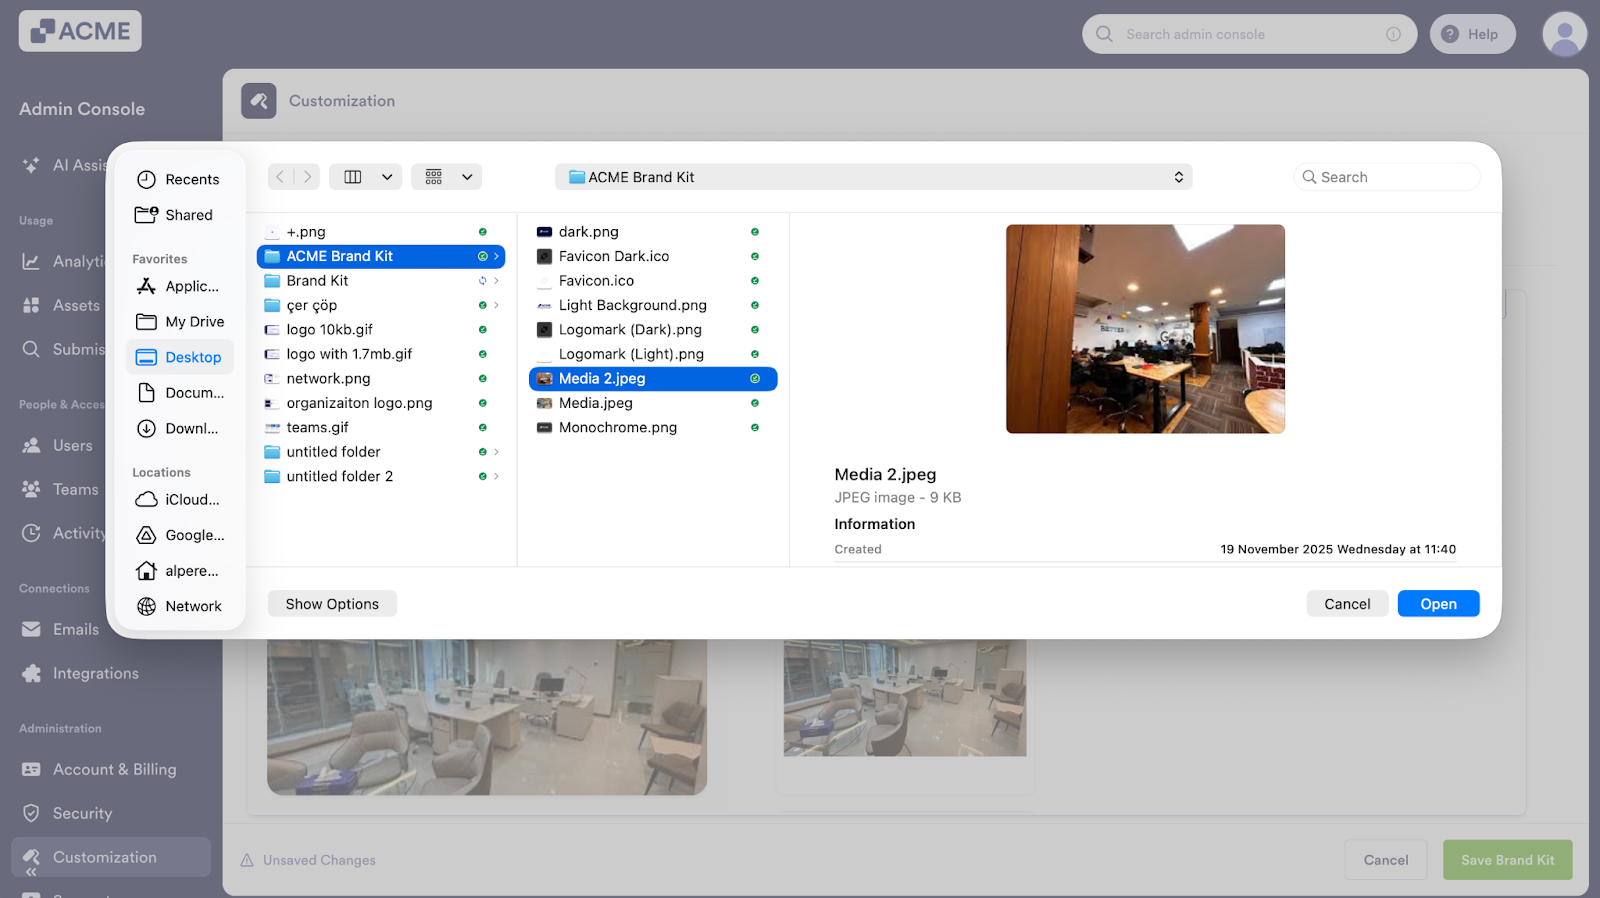
Task: Select Favicon Dark.ico file
Action: coord(652,256)
